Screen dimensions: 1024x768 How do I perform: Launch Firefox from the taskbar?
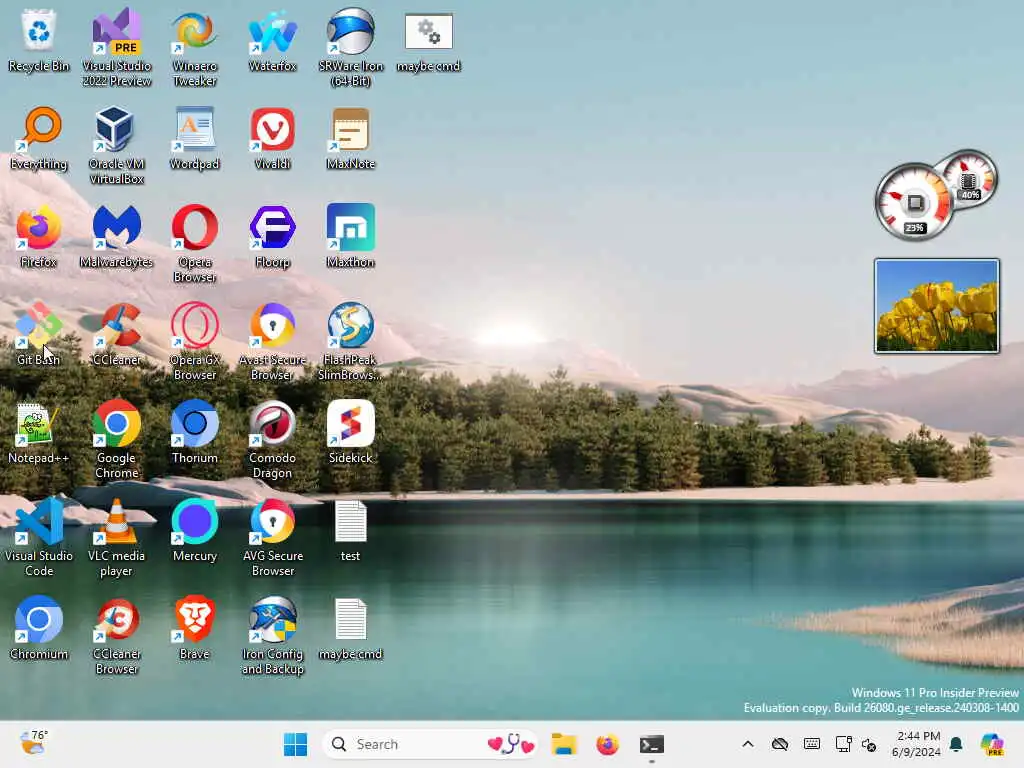pos(607,744)
